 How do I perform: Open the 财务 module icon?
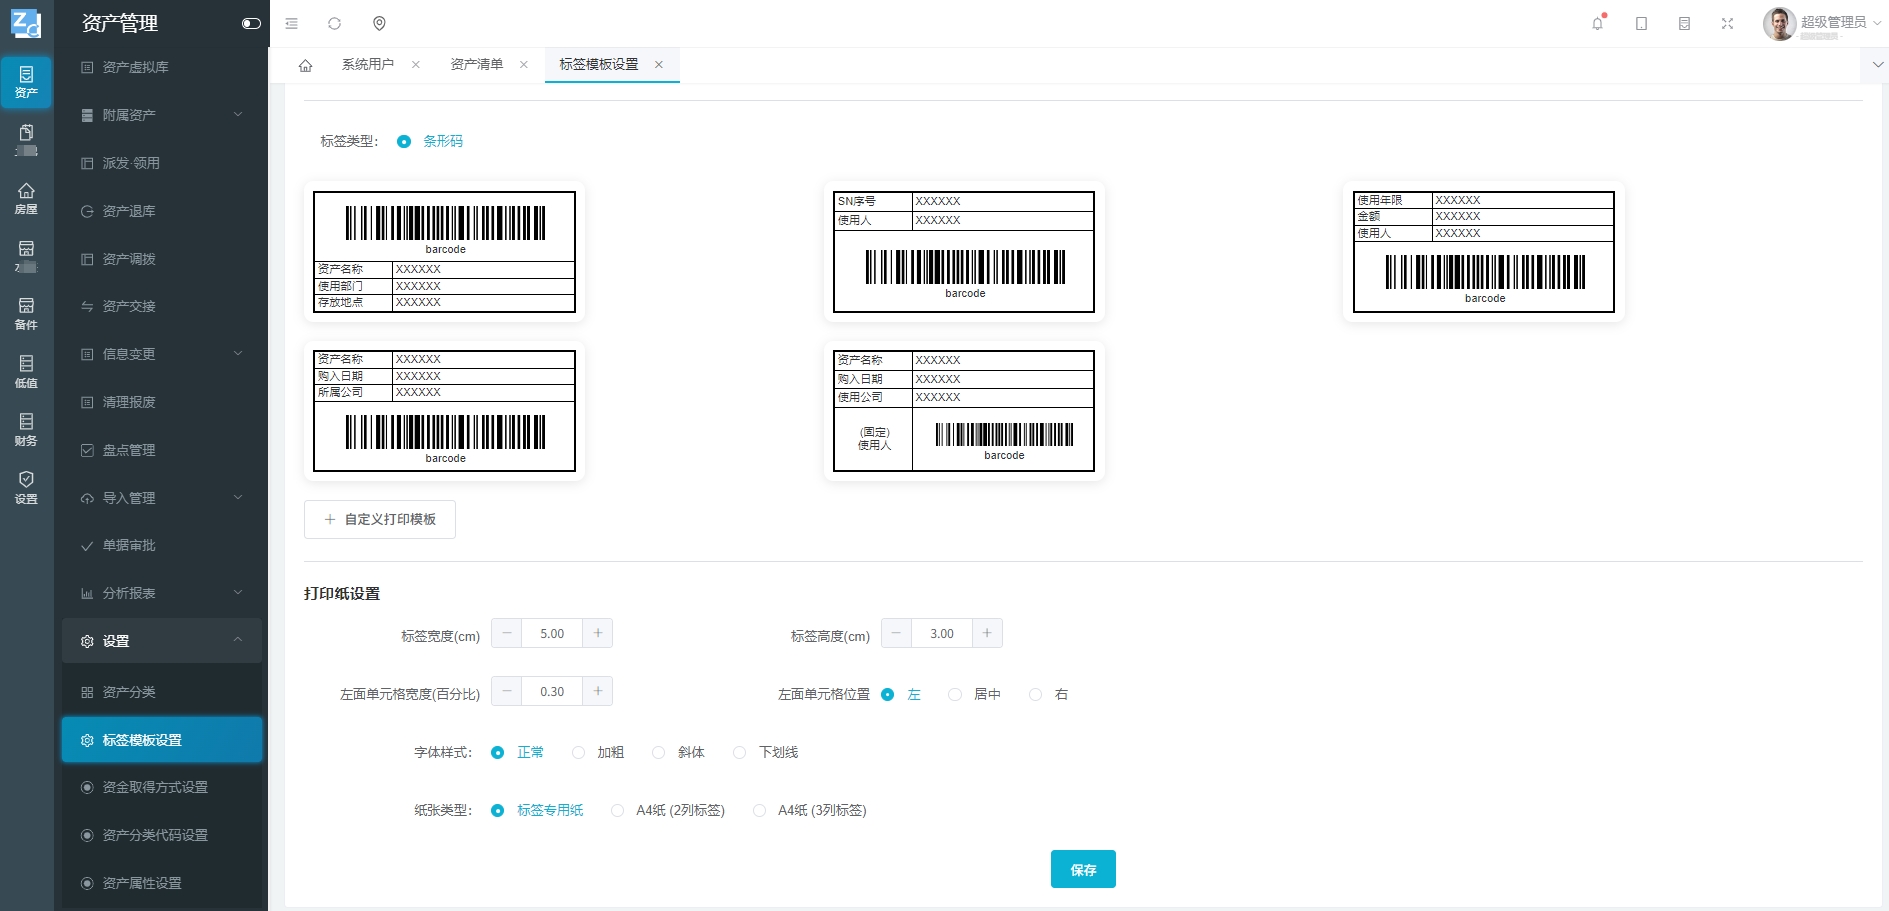[x=26, y=428]
